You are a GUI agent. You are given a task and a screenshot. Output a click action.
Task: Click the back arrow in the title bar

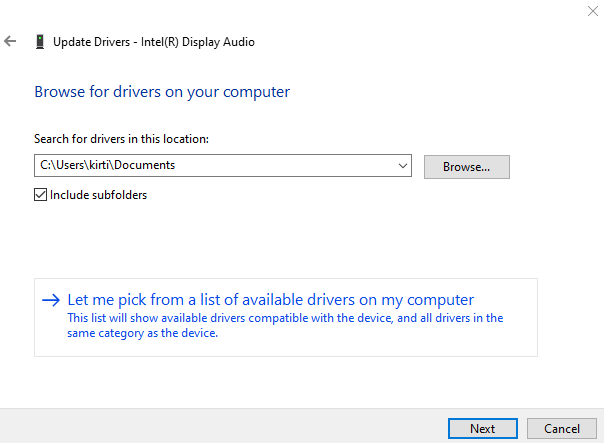(10, 42)
